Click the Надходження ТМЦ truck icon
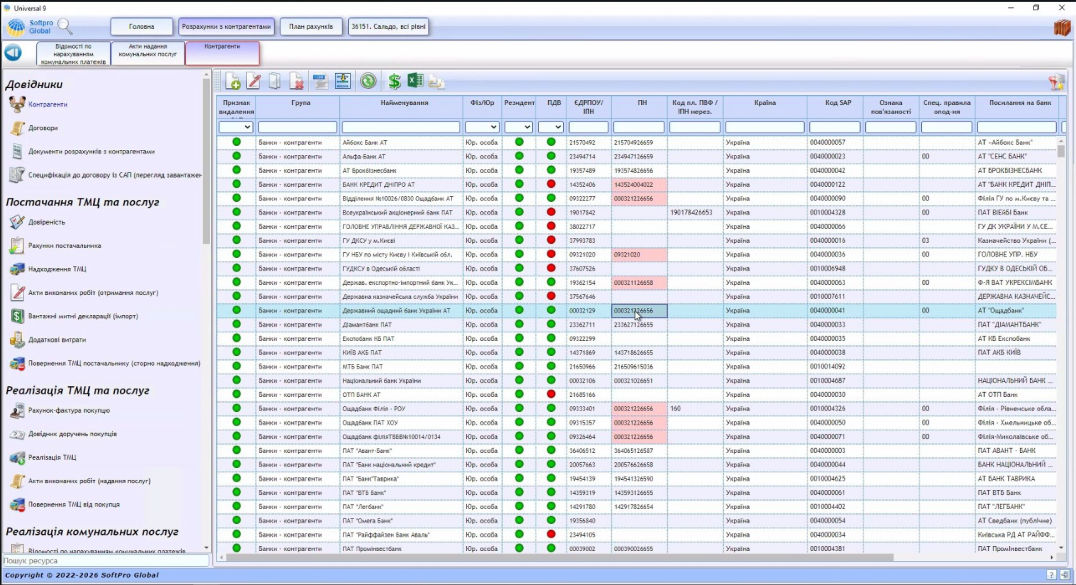Image resolution: width=1076 pixels, height=585 pixels. point(17,269)
